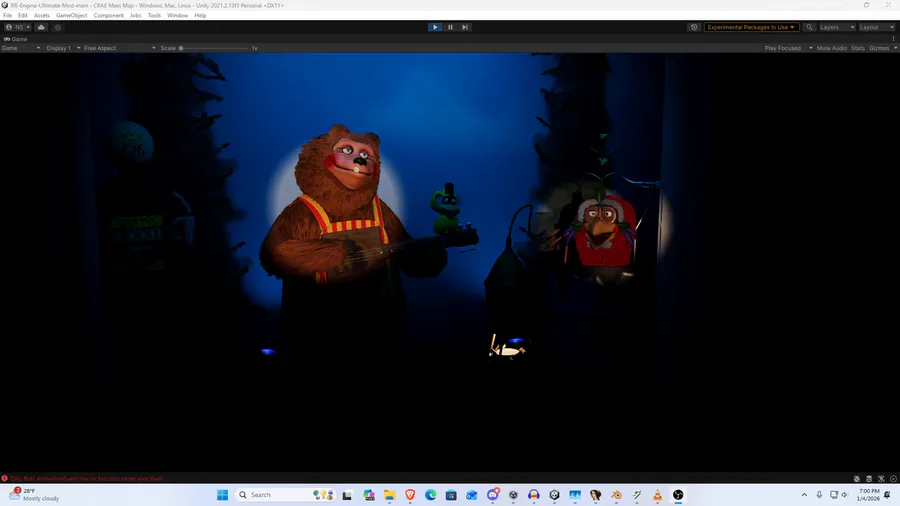Open the GameObject menu
The height and width of the screenshot is (506, 900).
point(71,15)
